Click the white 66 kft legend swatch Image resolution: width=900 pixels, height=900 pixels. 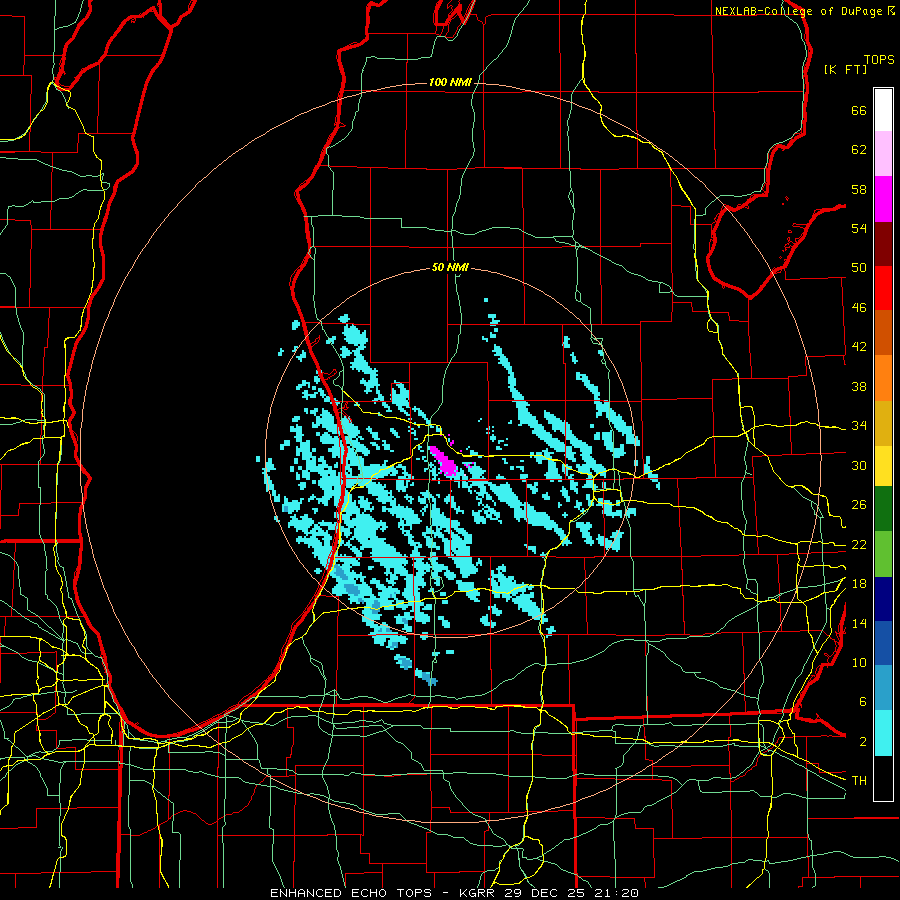click(883, 110)
